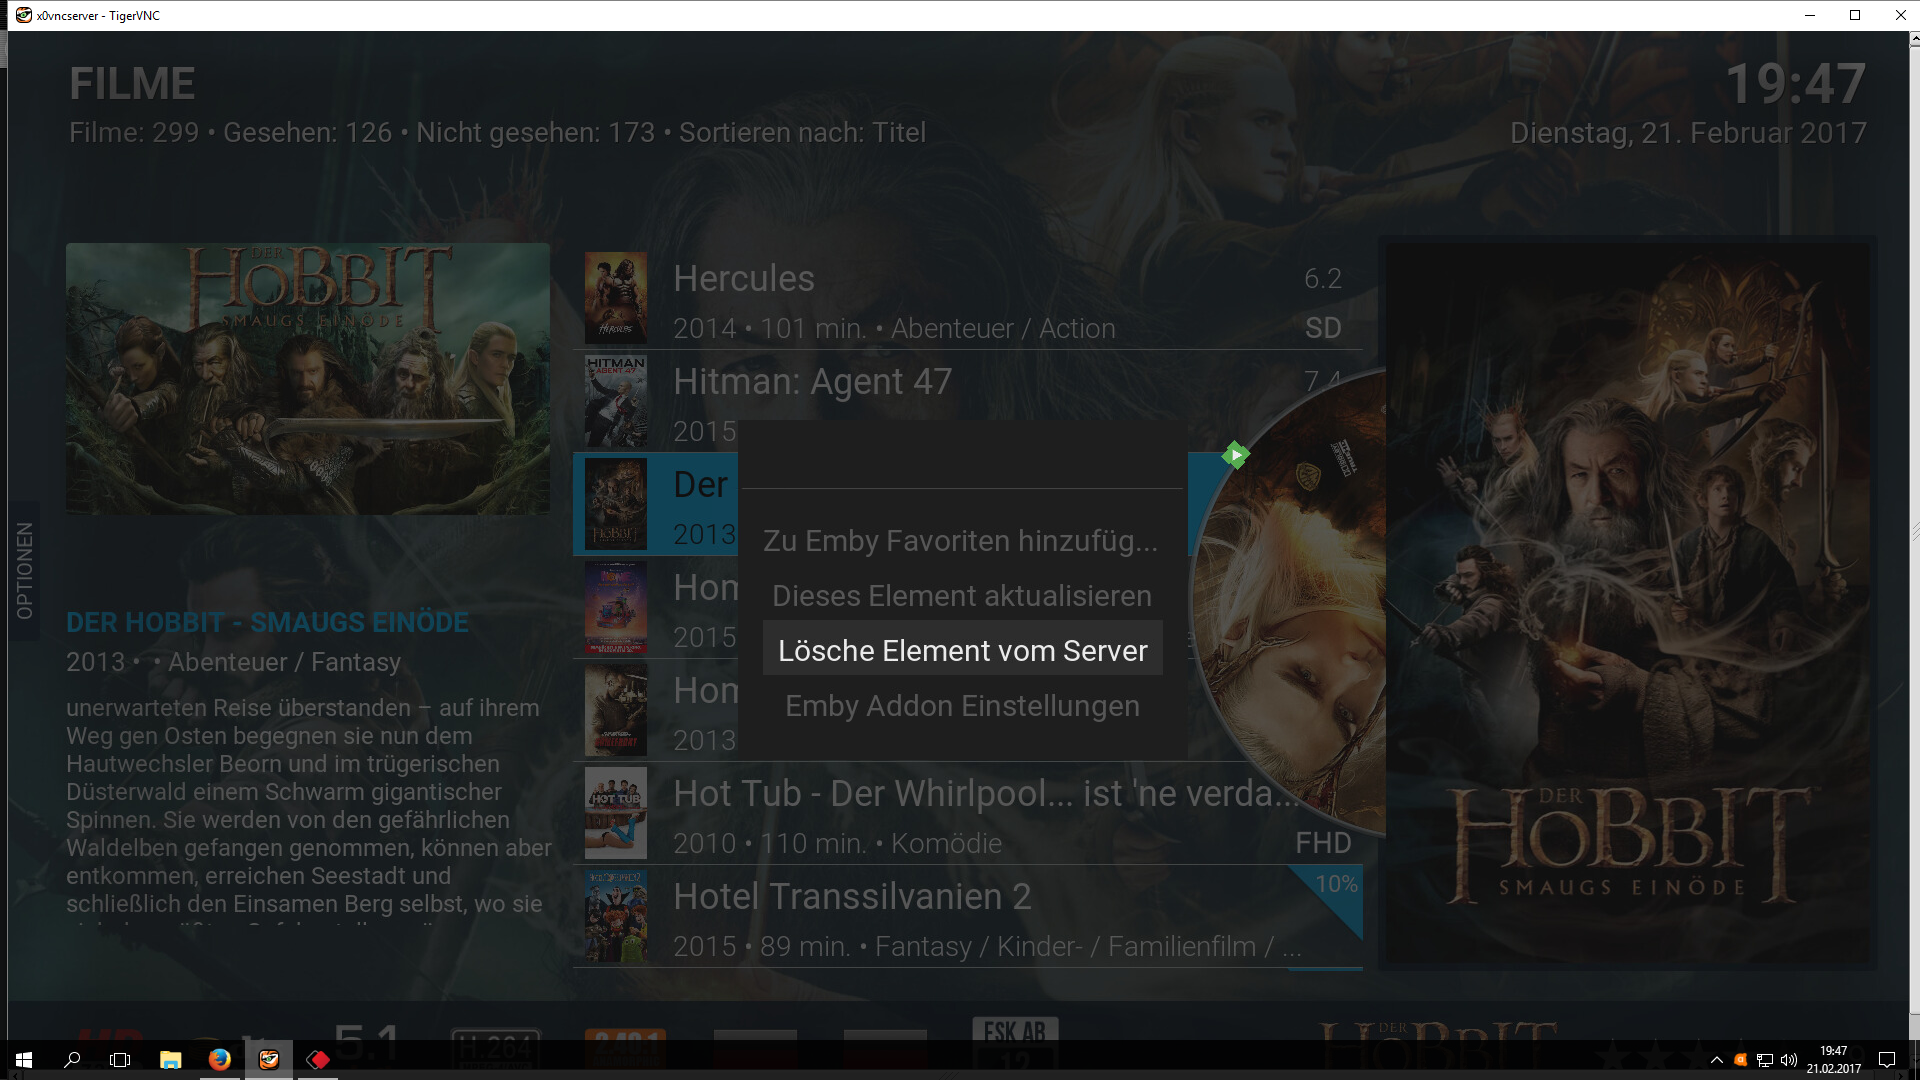The width and height of the screenshot is (1920, 1080).
Task: Click 'Der Hobbit - Smaugs Einöde' title text
Action: click(267, 622)
